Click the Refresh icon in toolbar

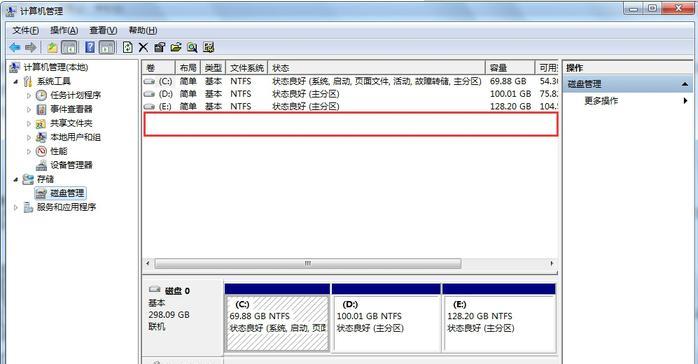pyautogui.click(x=128, y=47)
